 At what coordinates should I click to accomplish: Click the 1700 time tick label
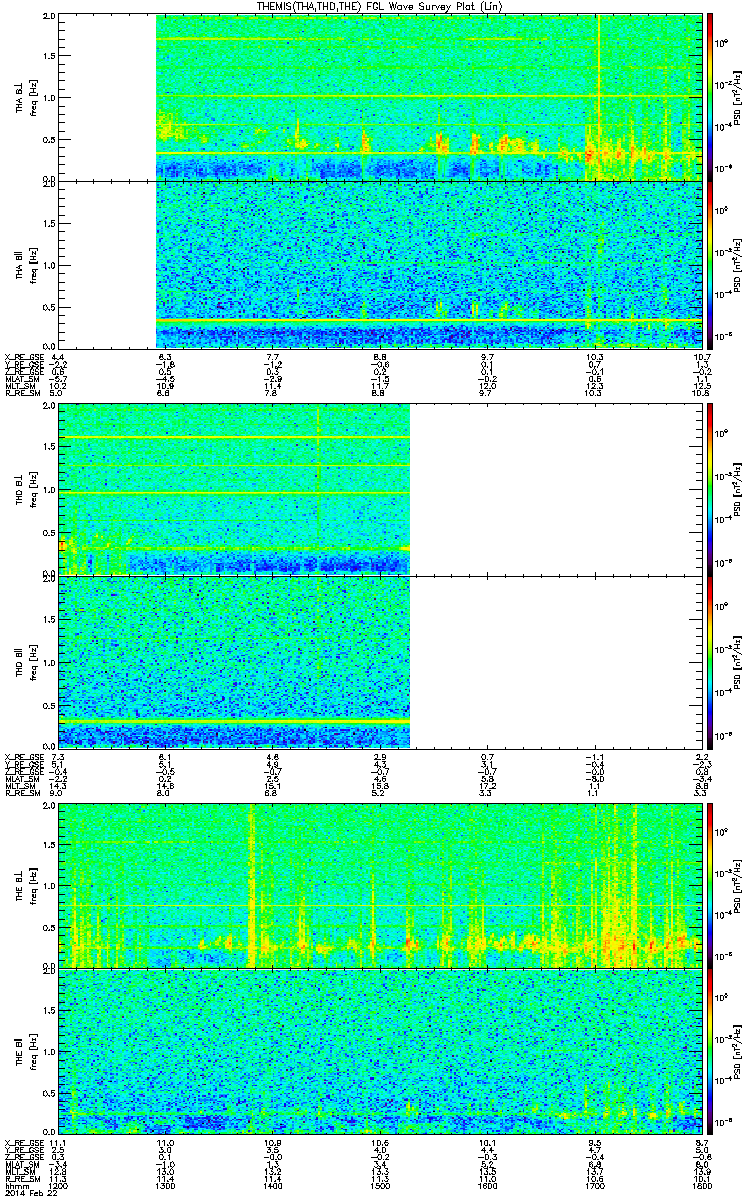pos(593,1186)
